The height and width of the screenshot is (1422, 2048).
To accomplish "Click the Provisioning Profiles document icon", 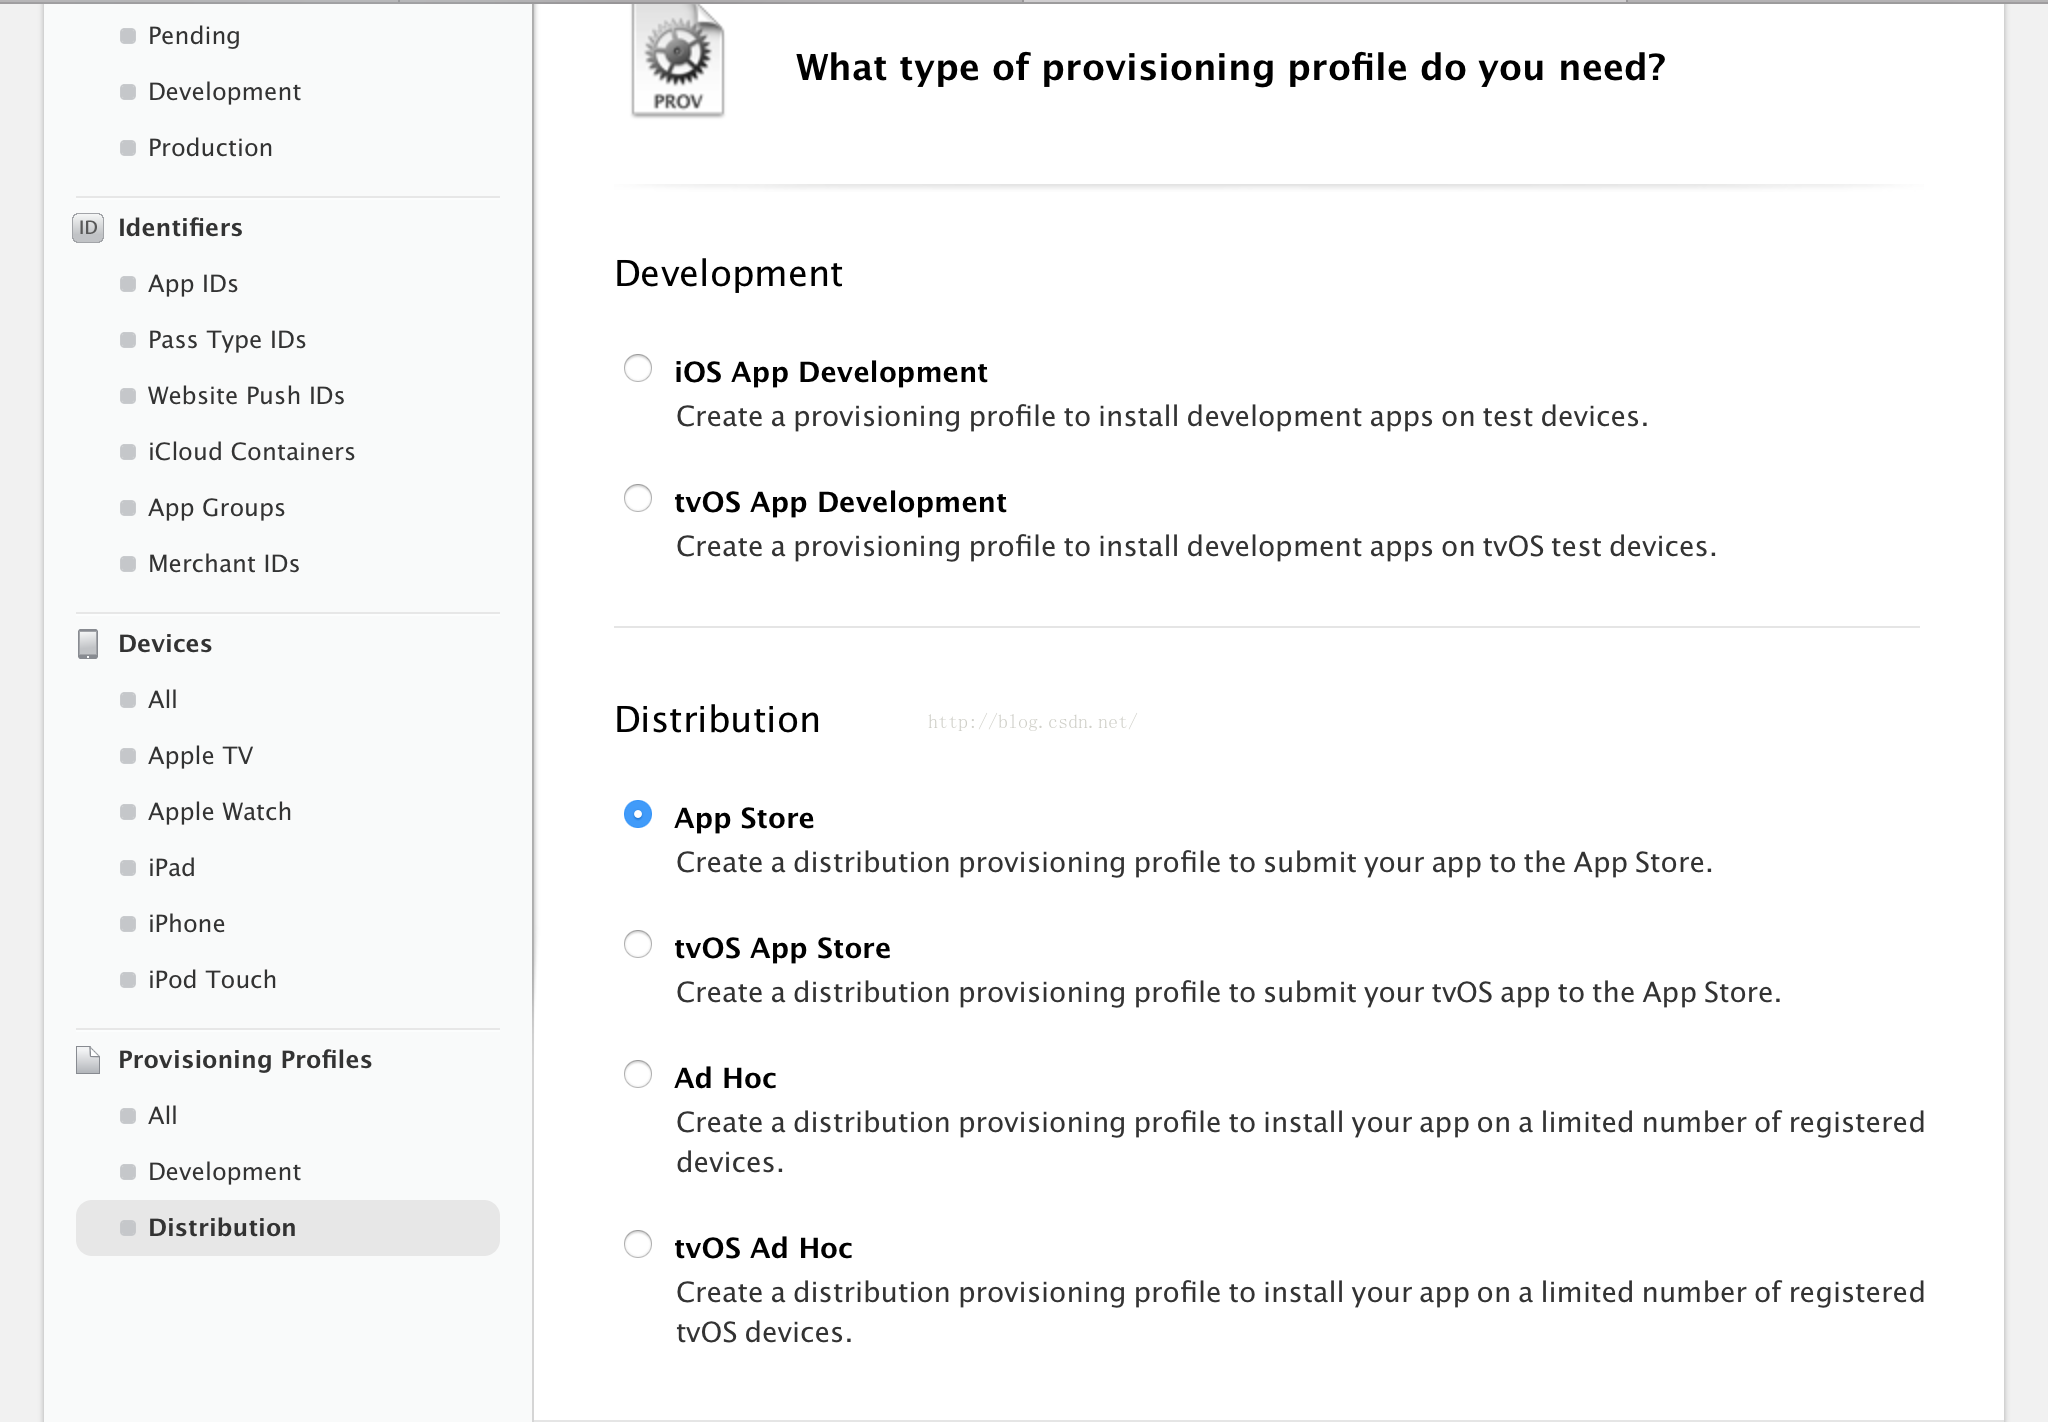I will pos(88,1060).
